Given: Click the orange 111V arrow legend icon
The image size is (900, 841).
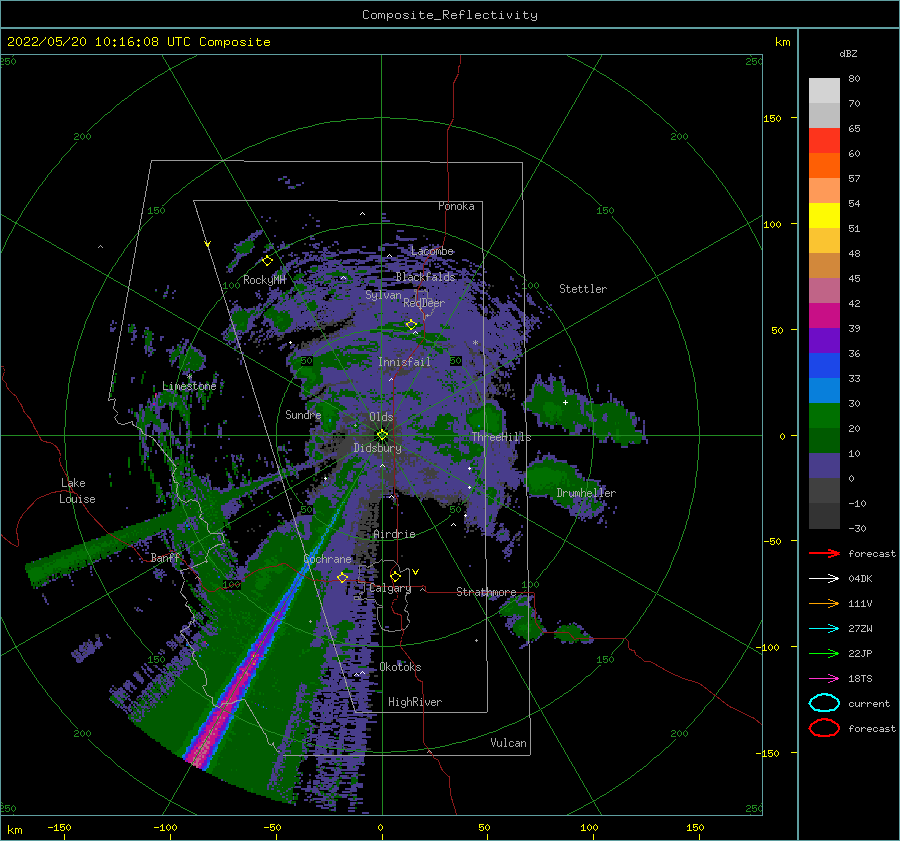Looking at the screenshot, I should (x=824, y=603).
